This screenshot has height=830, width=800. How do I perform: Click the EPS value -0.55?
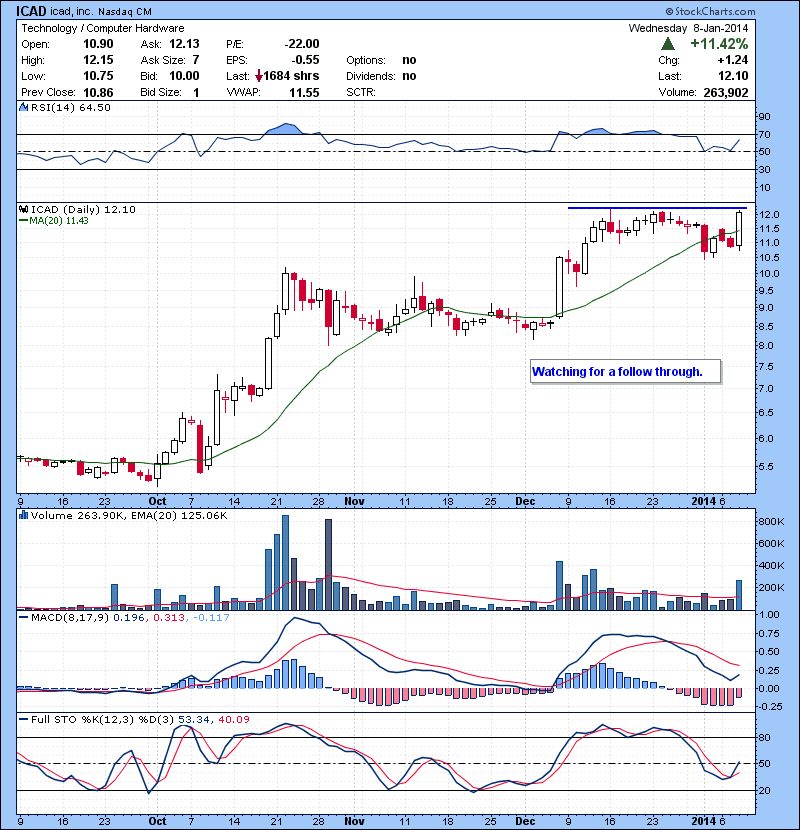(x=305, y=60)
